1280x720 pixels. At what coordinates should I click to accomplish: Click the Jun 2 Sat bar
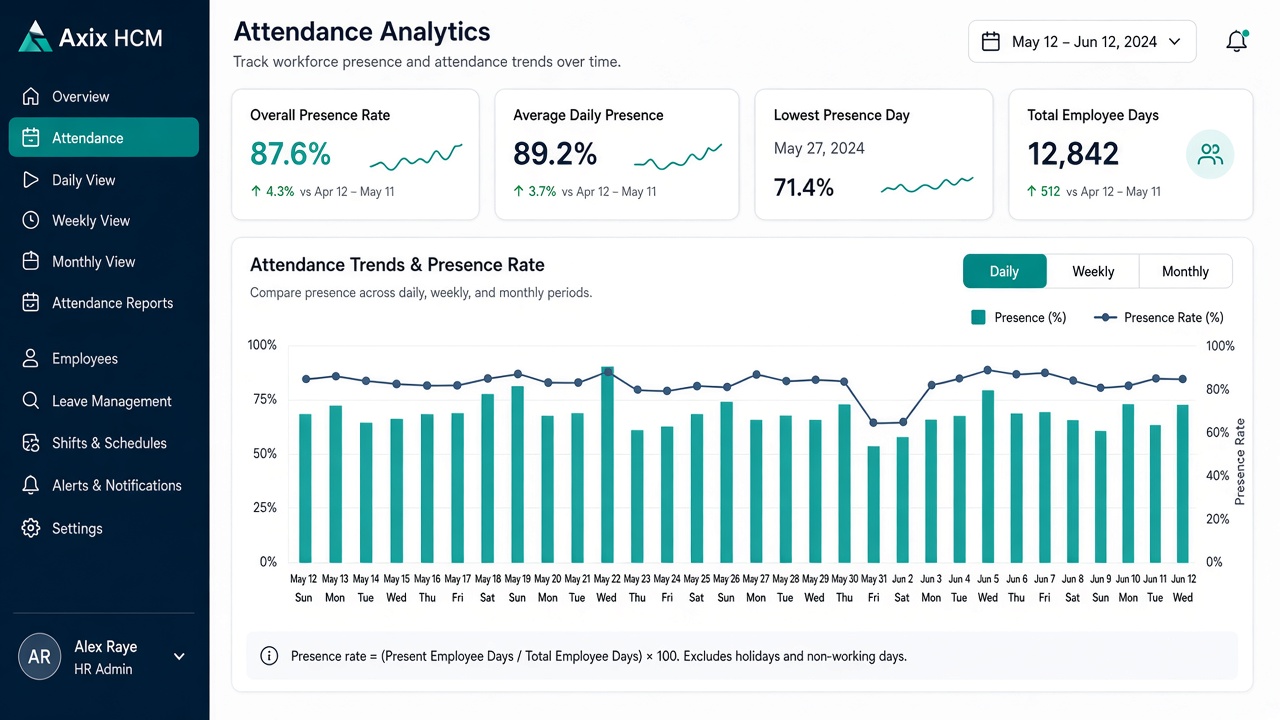pos(902,499)
